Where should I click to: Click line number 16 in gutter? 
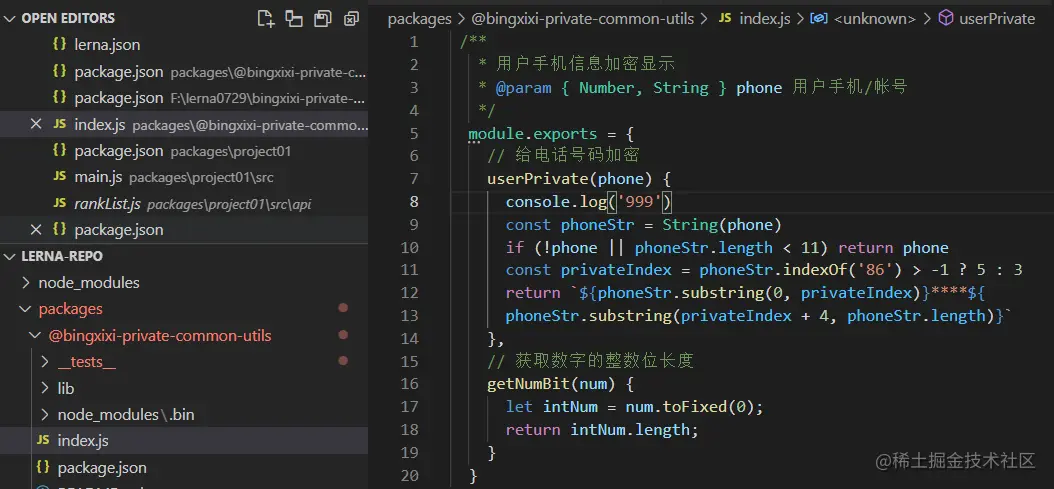click(409, 385)
